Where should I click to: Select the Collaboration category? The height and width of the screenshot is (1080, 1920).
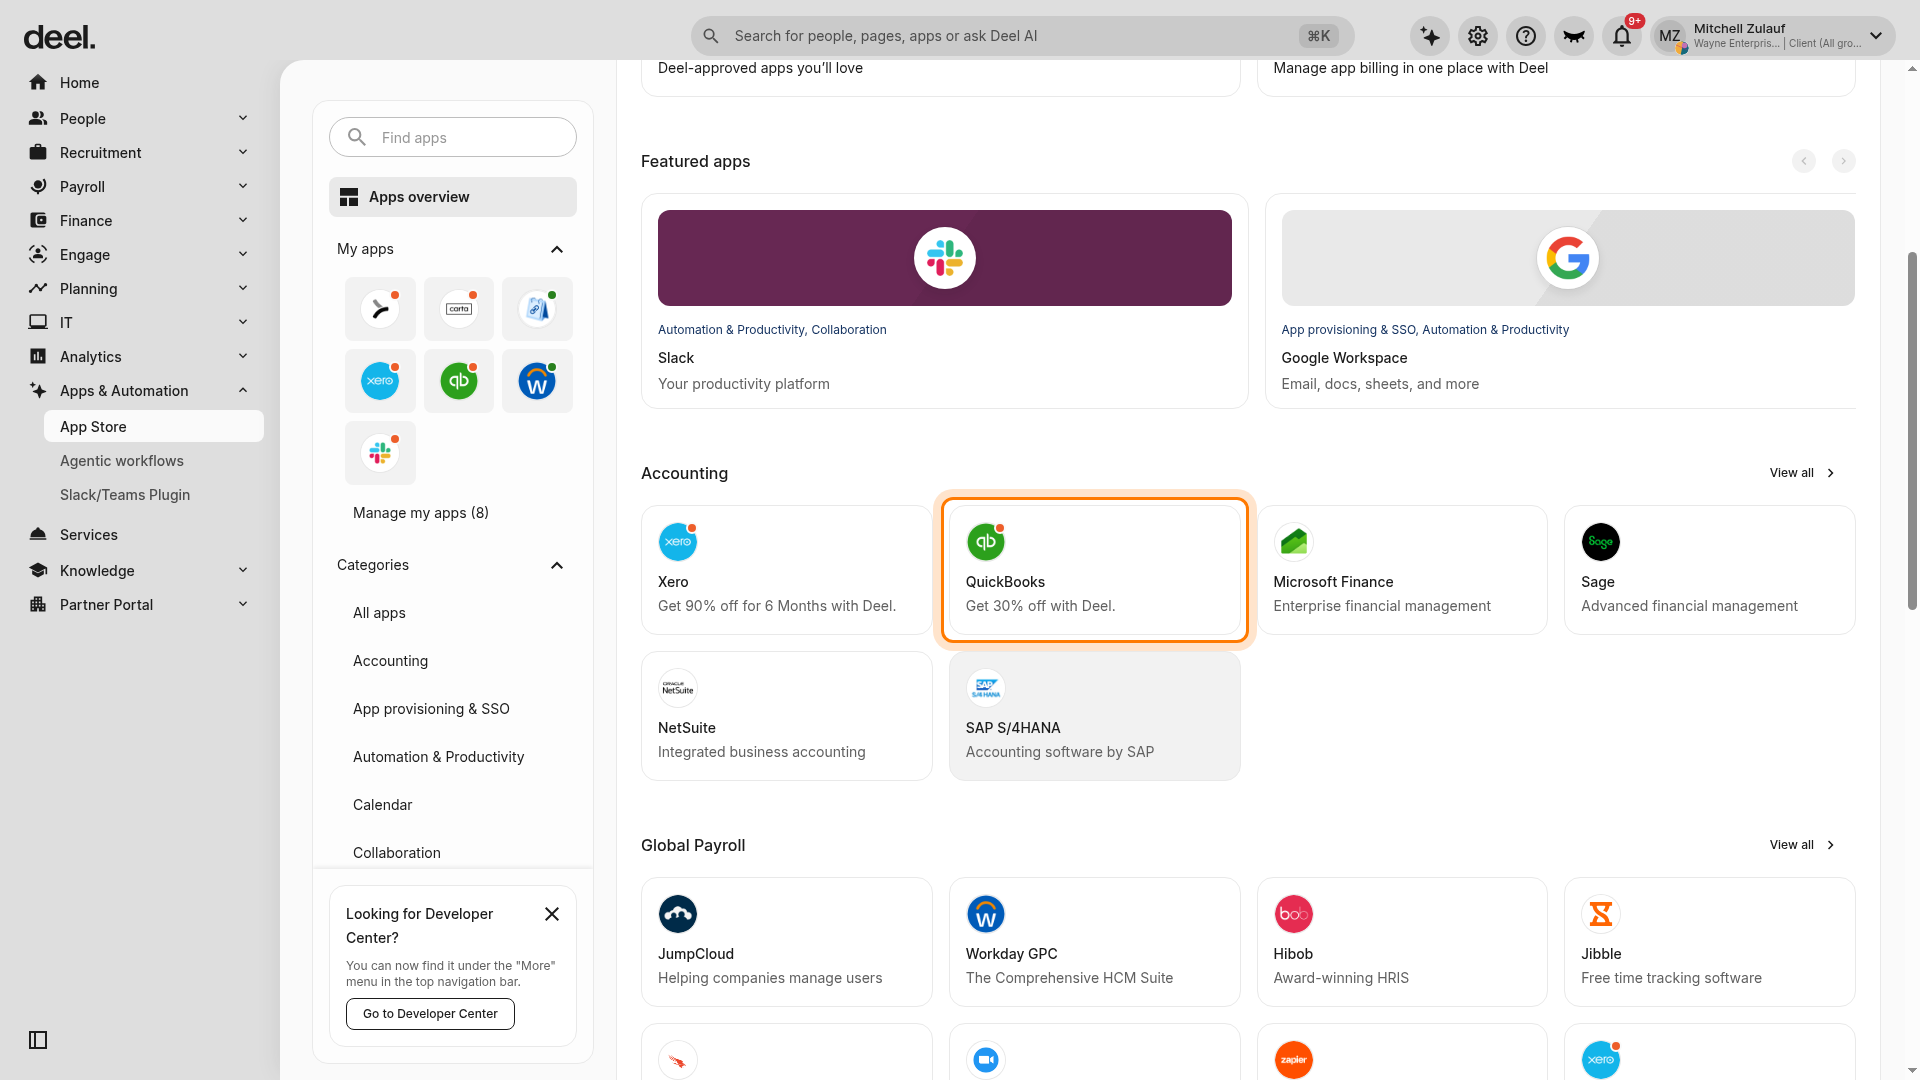(396, 853)
